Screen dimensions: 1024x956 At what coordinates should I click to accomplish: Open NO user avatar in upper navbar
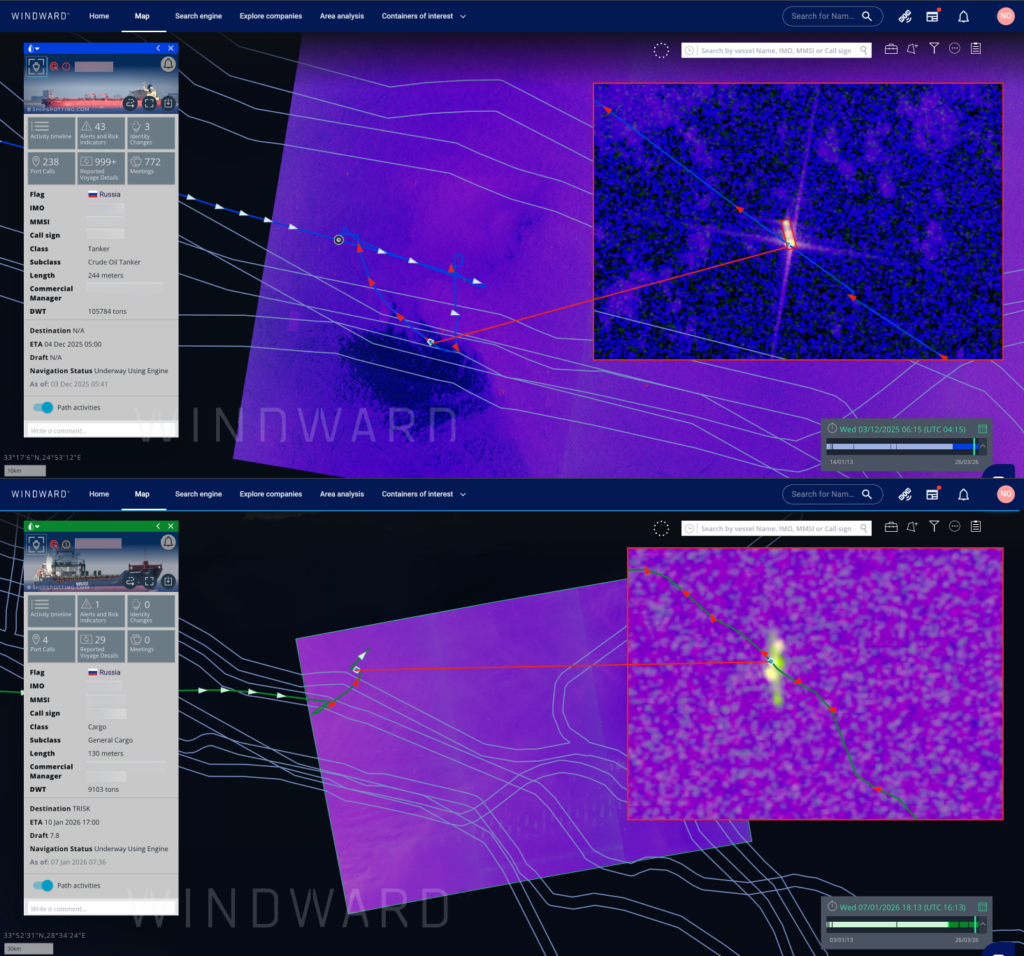(1006, 16)
